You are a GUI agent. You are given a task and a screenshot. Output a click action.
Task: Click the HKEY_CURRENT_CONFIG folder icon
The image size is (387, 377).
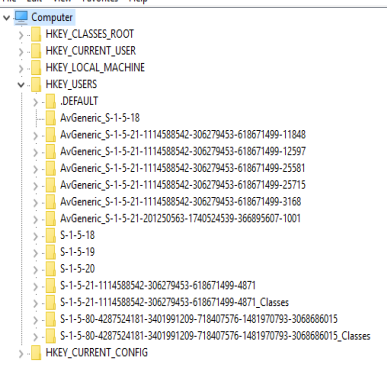click(x=36, y=353)
